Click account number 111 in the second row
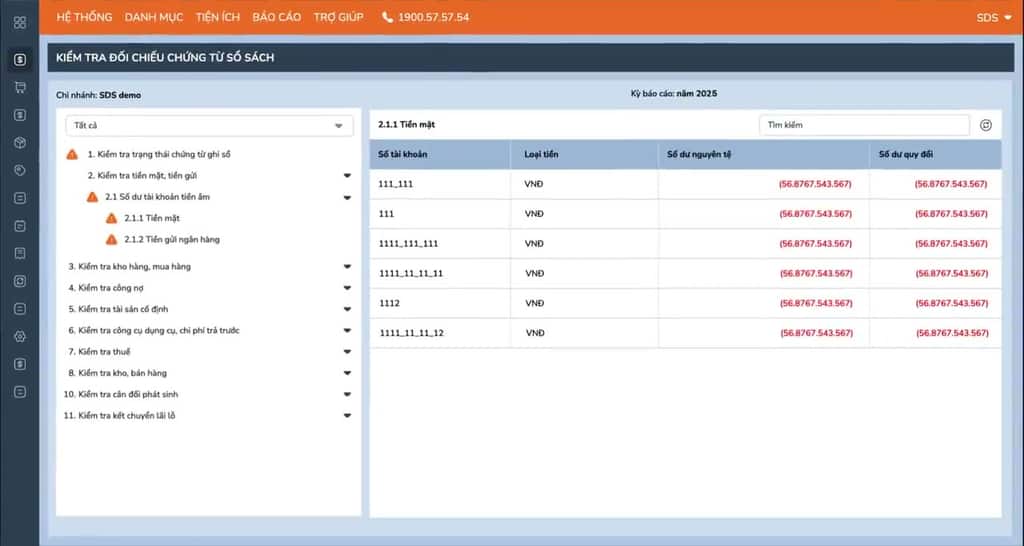The image size is (1024, 546). click(x=386, y=214)
